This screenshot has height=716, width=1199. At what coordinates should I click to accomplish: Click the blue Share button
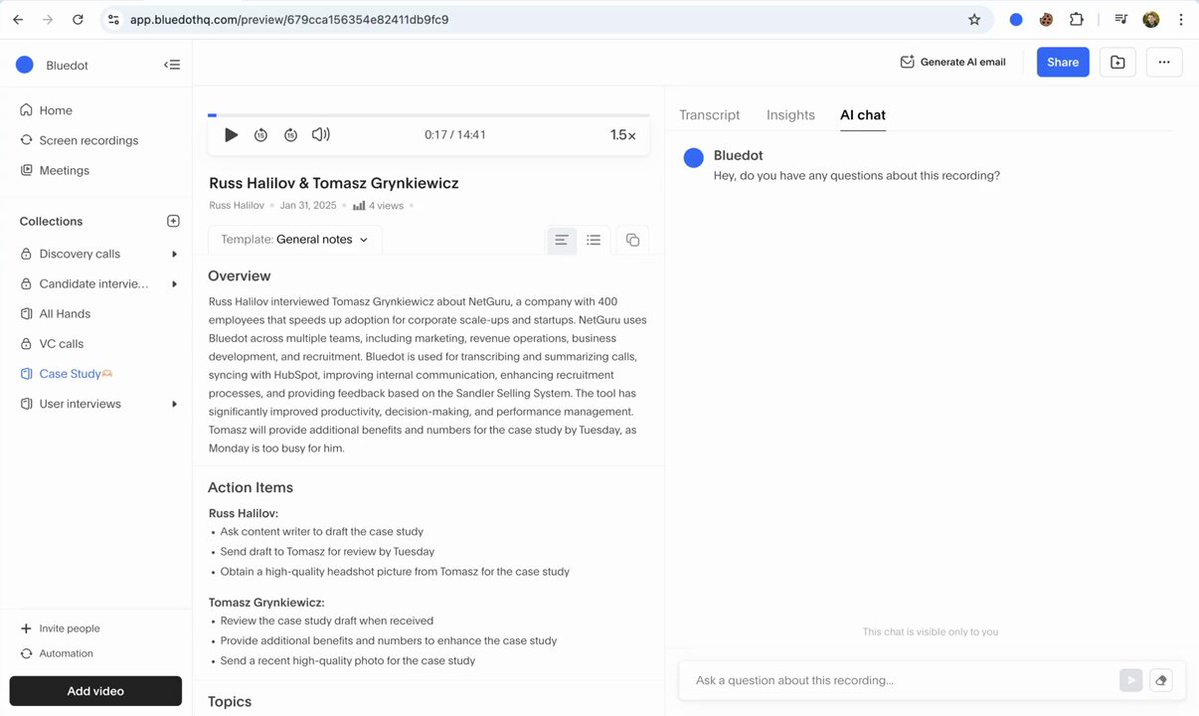coord(1063,62)
